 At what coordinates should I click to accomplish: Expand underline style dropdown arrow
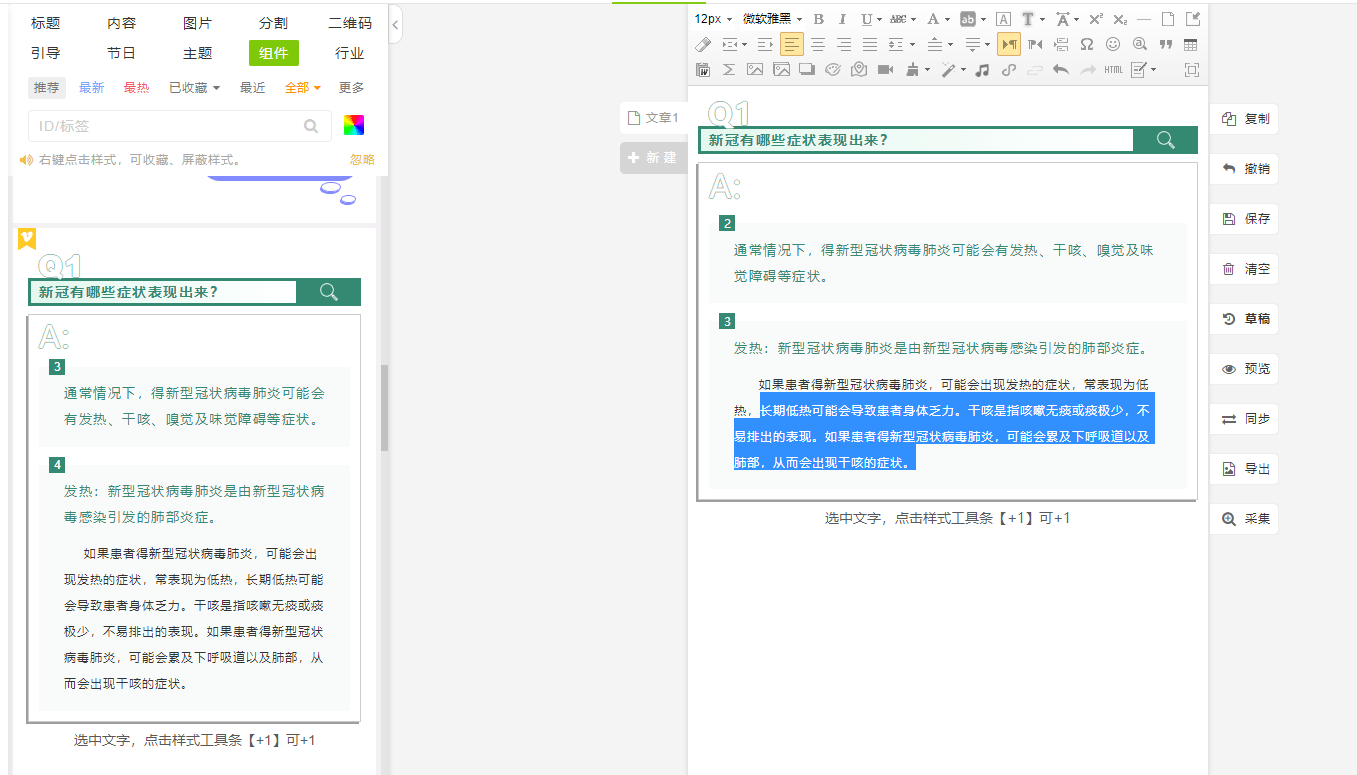point(879,19)
